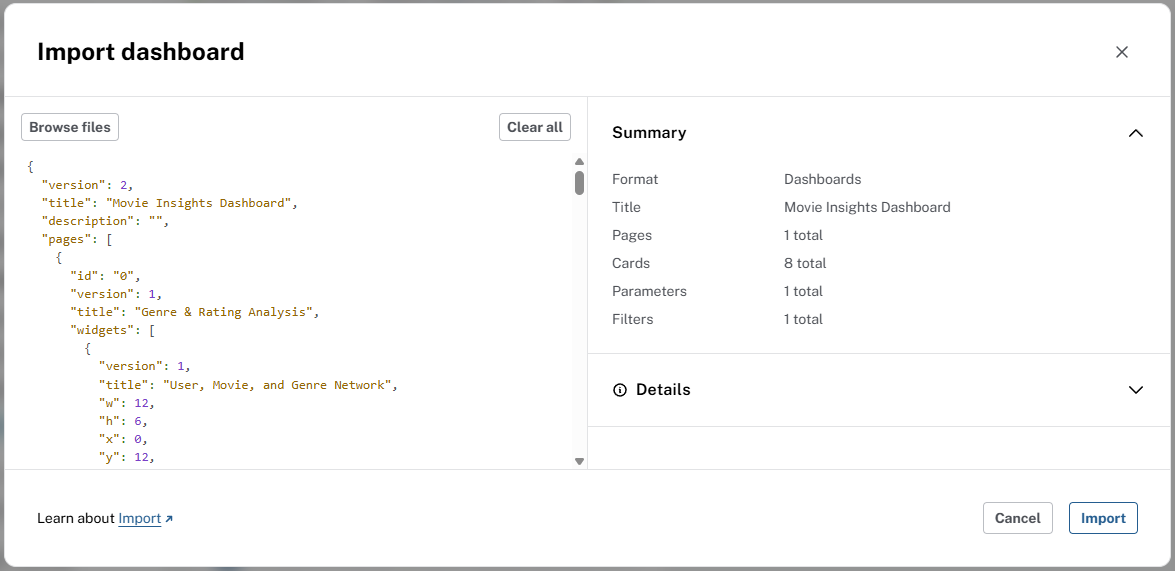1175x571 pixels.
Task: Click the "version": 2 JSON line
Action: click(87, 184)
